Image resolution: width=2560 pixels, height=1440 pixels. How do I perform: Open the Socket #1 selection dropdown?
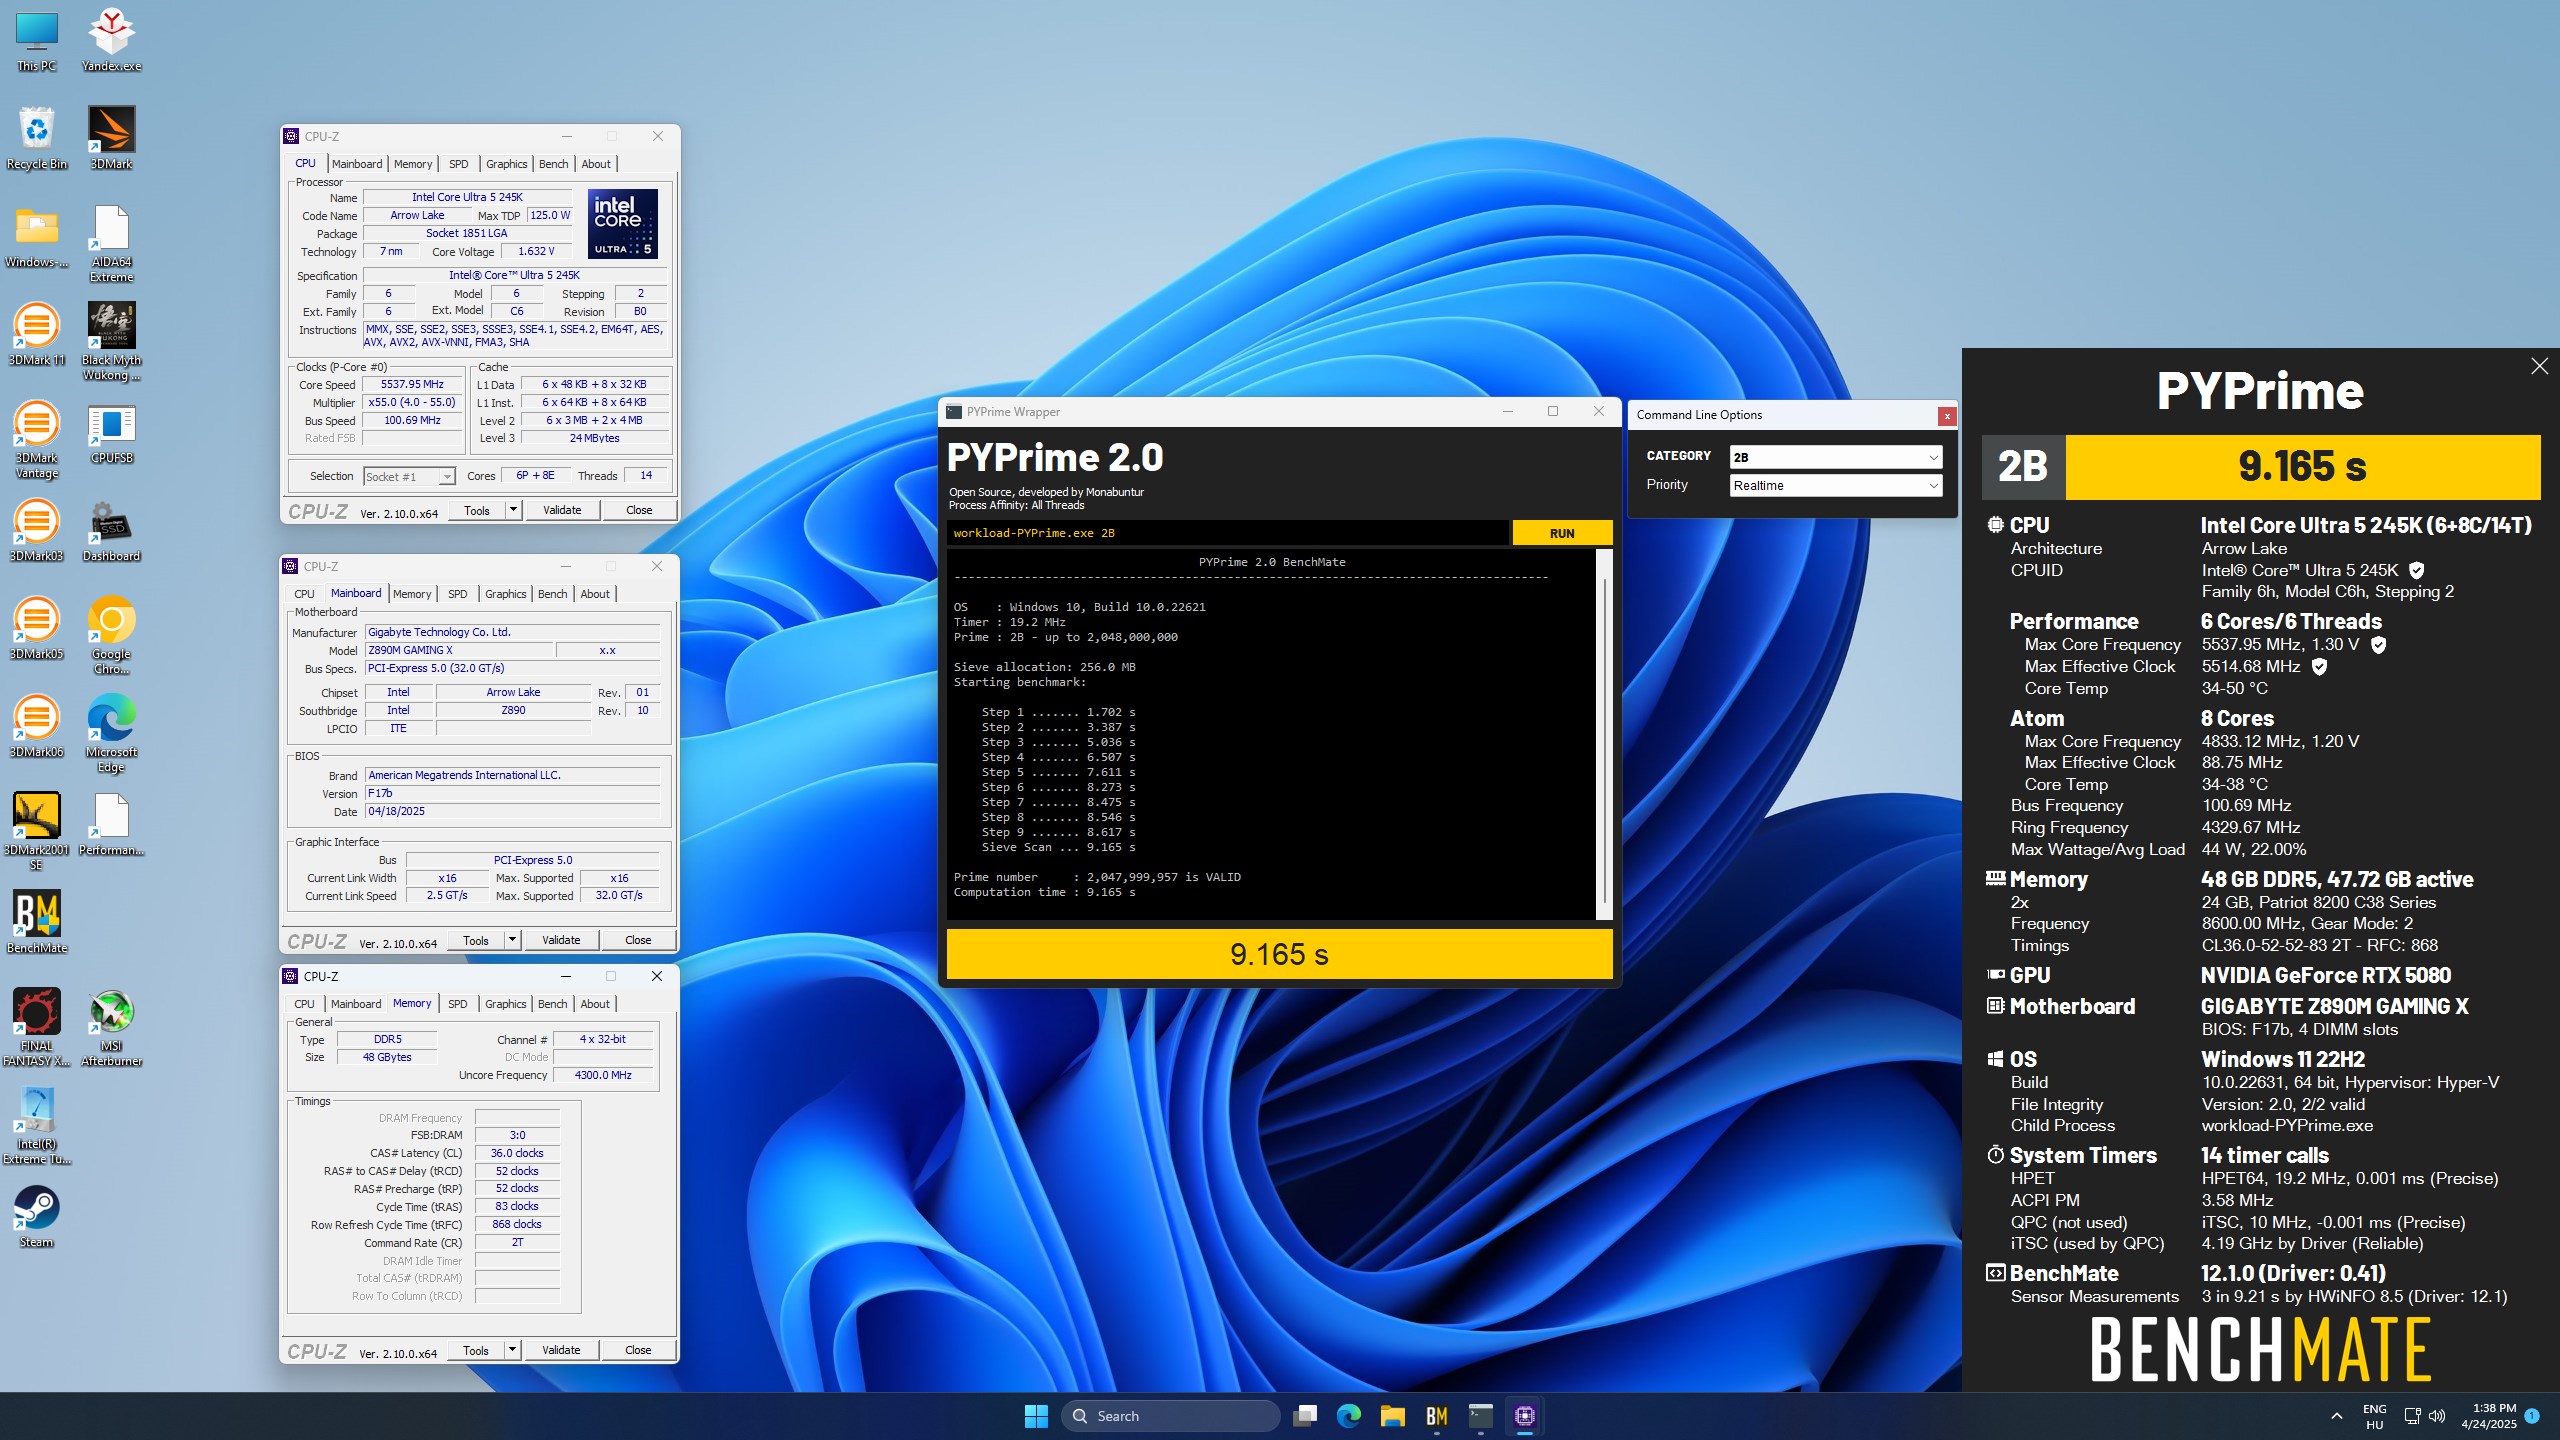tap(409, 477)
